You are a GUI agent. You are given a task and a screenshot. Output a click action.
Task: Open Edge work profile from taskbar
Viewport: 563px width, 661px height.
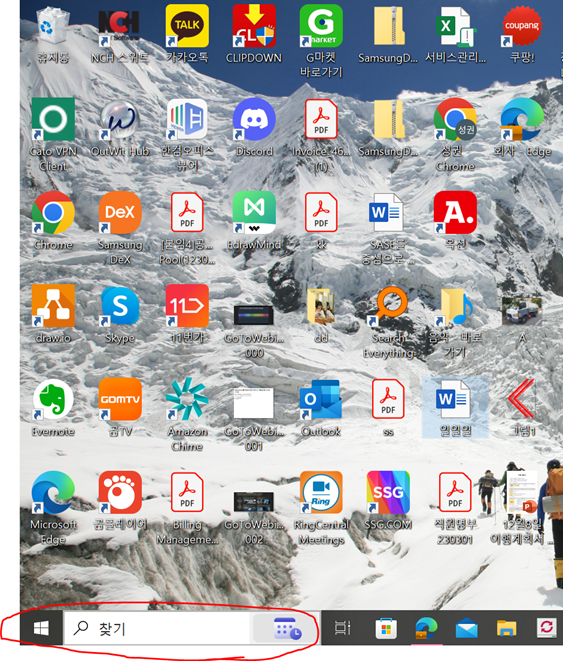pos(426,628)
